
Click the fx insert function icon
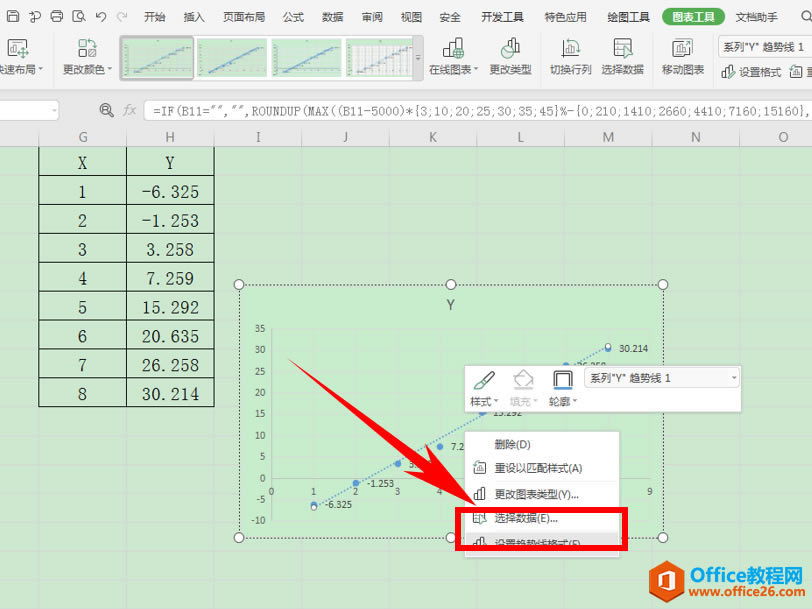129,110
